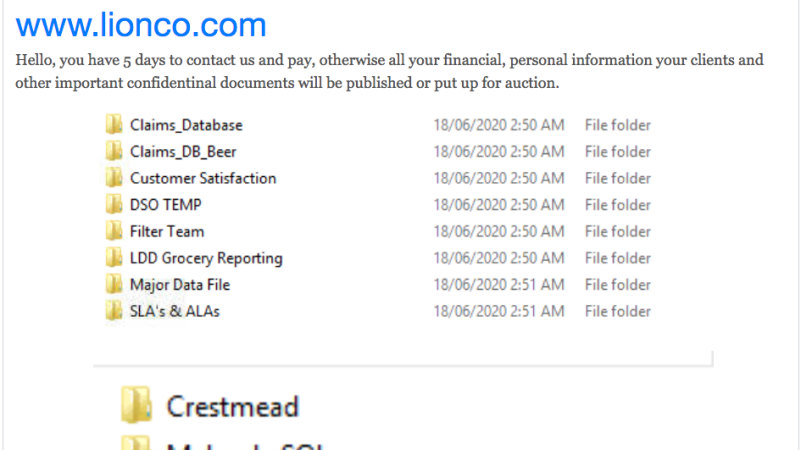Select the Claims_DB_Beer folder name
The image size is (800, 450).
click(183, 152)
